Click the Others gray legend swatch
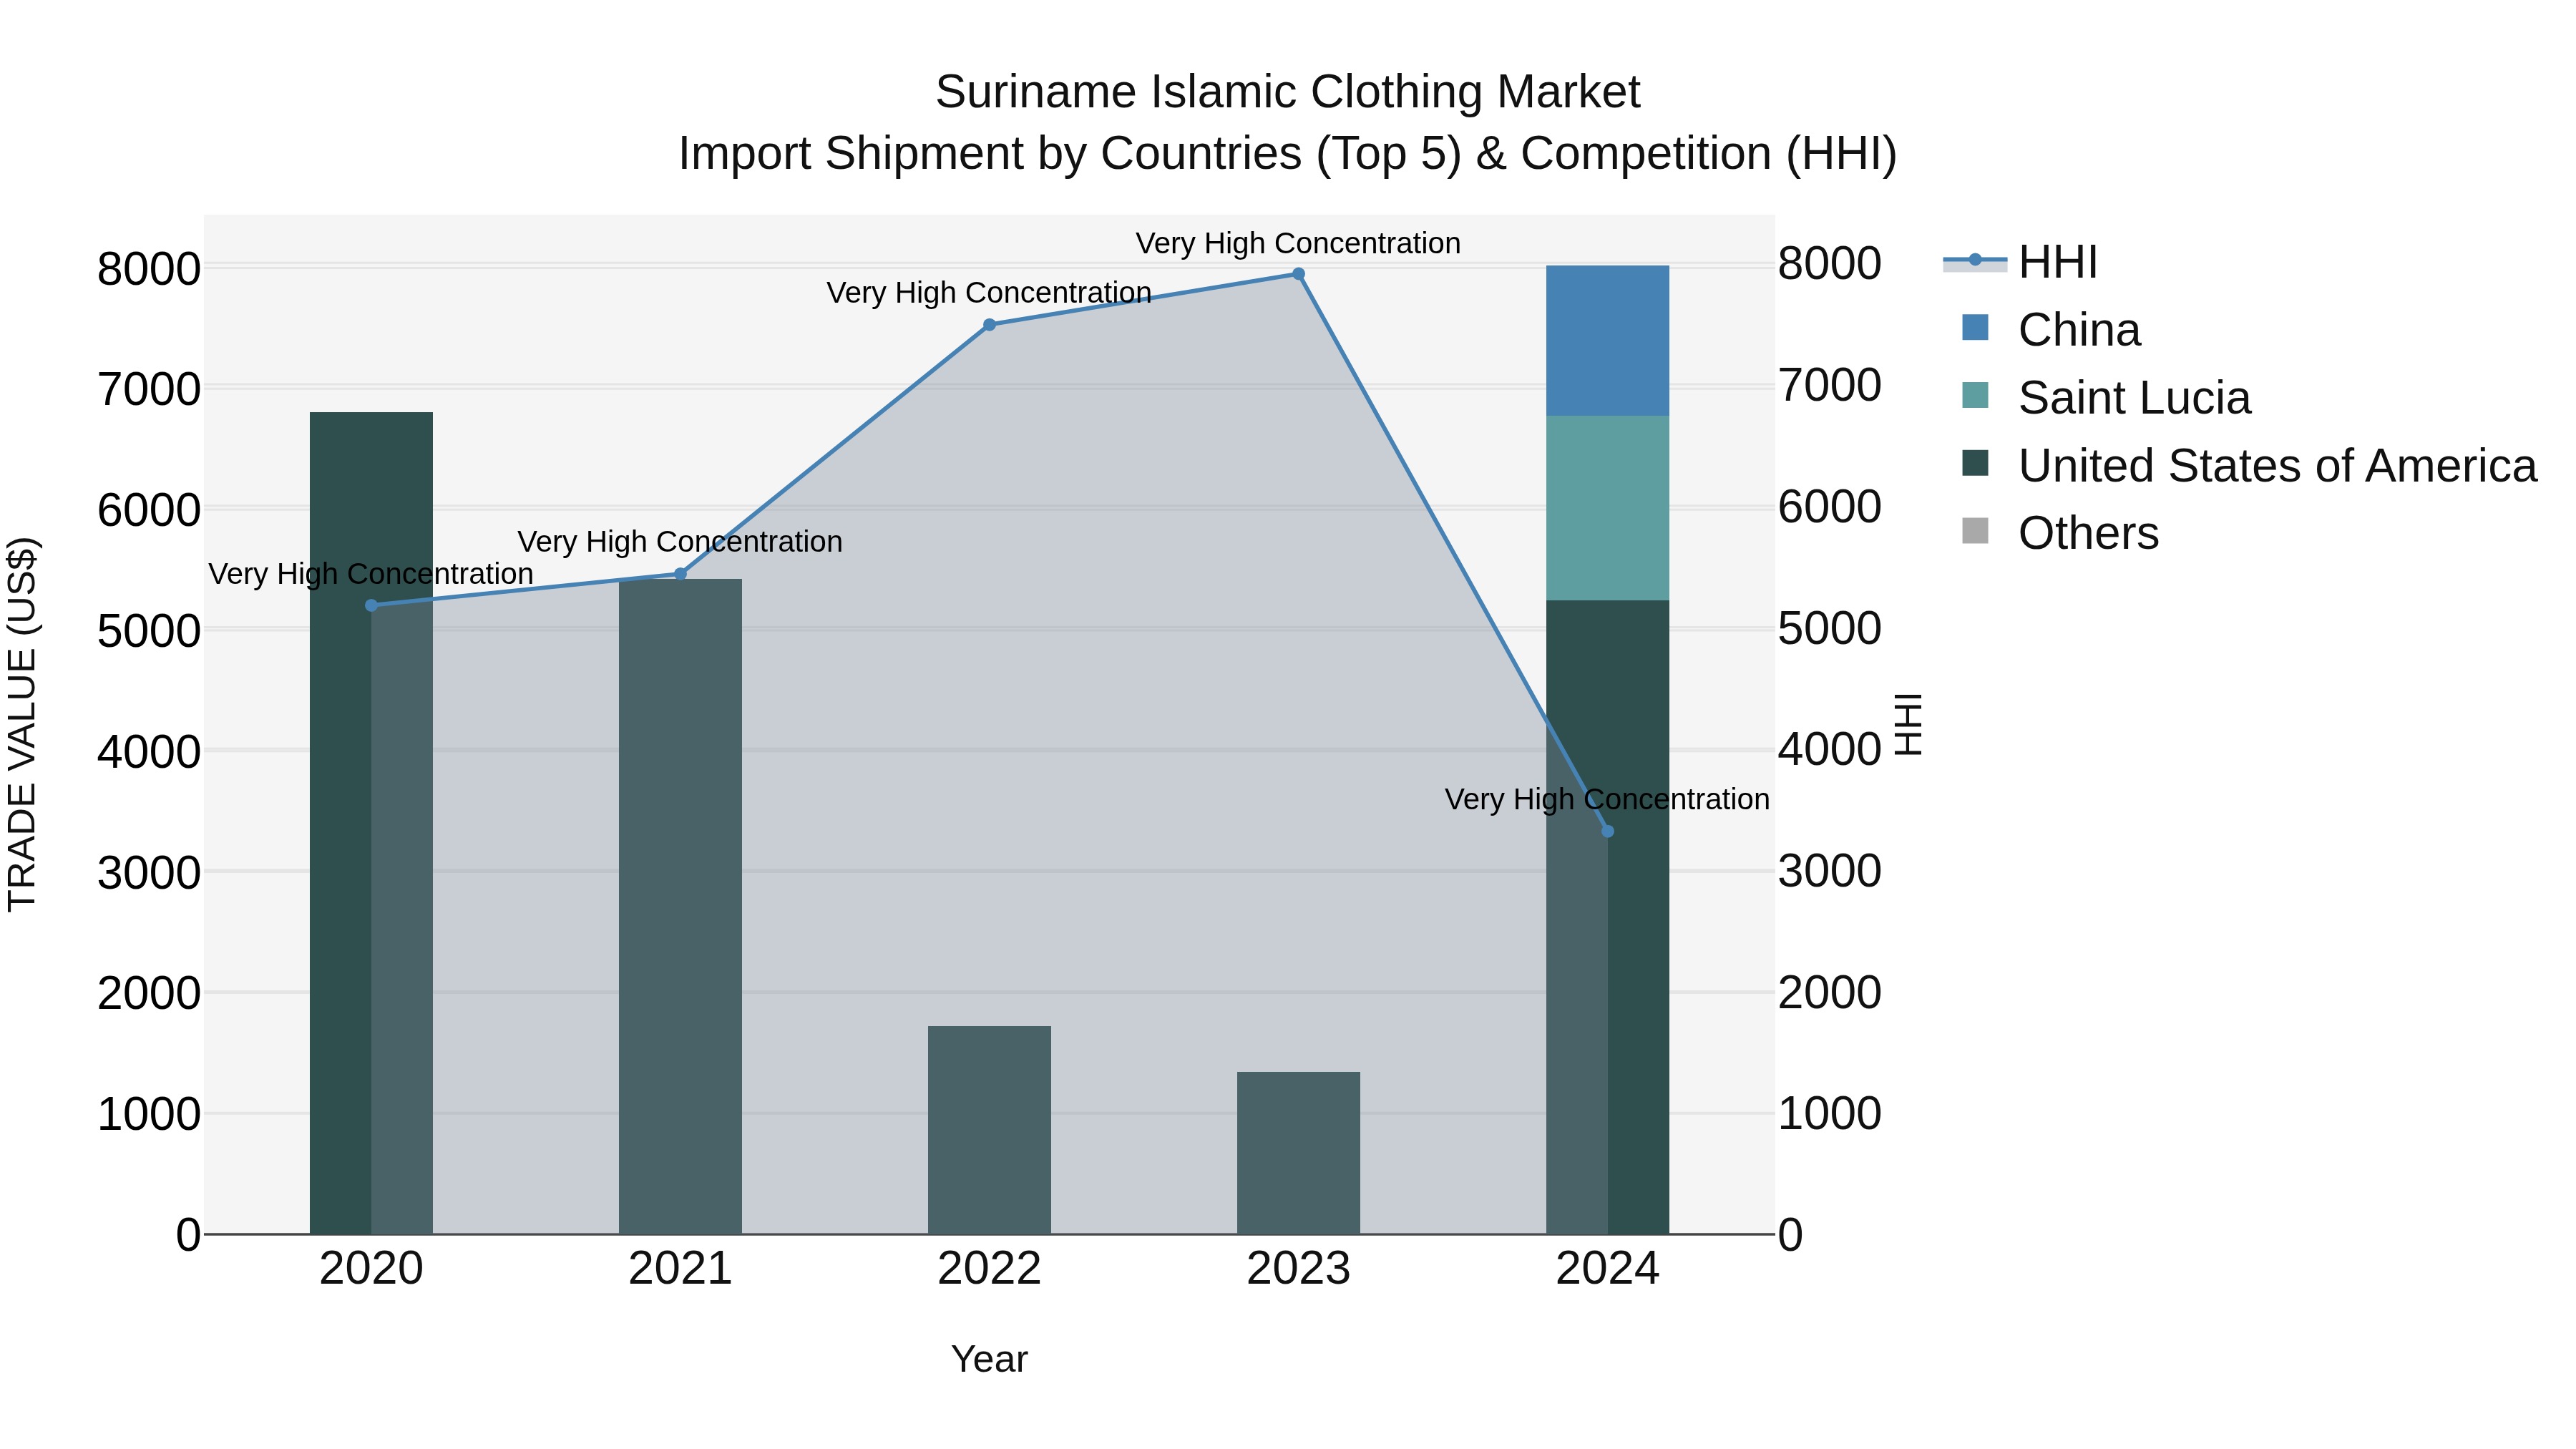Viewport: 2576px width, 1449px height. click(1975, 531)
